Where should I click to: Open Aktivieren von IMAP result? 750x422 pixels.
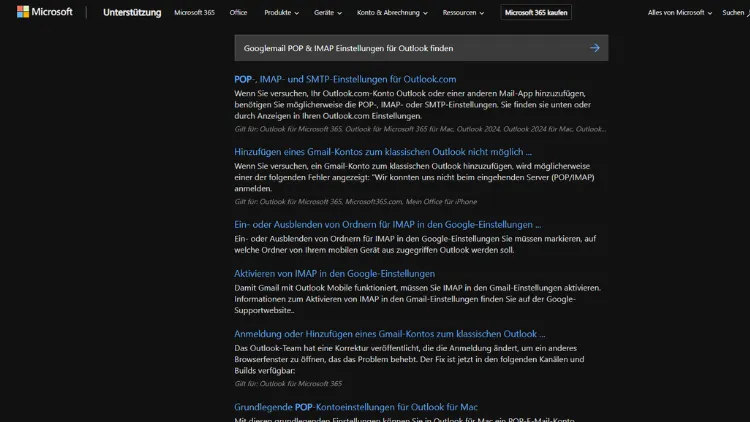tap(334, 274)
